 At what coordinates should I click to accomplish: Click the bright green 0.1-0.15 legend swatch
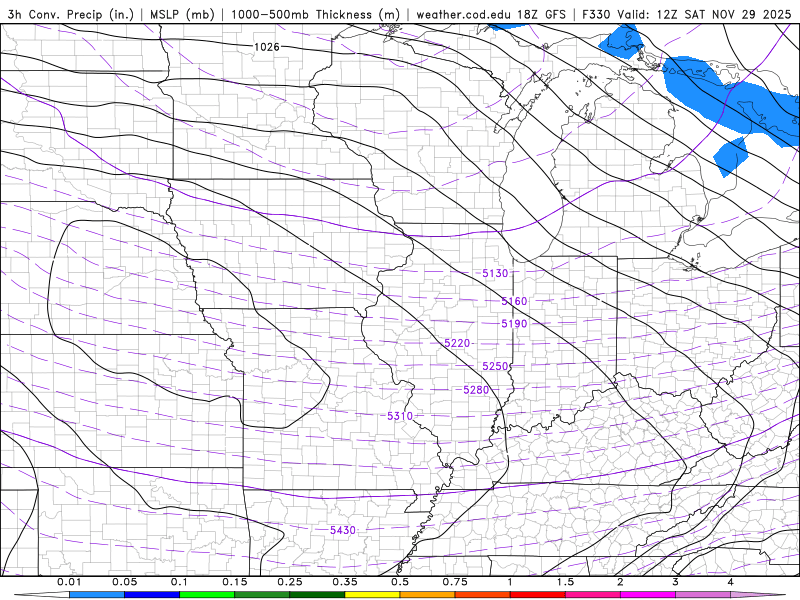(x=207, y=595)
